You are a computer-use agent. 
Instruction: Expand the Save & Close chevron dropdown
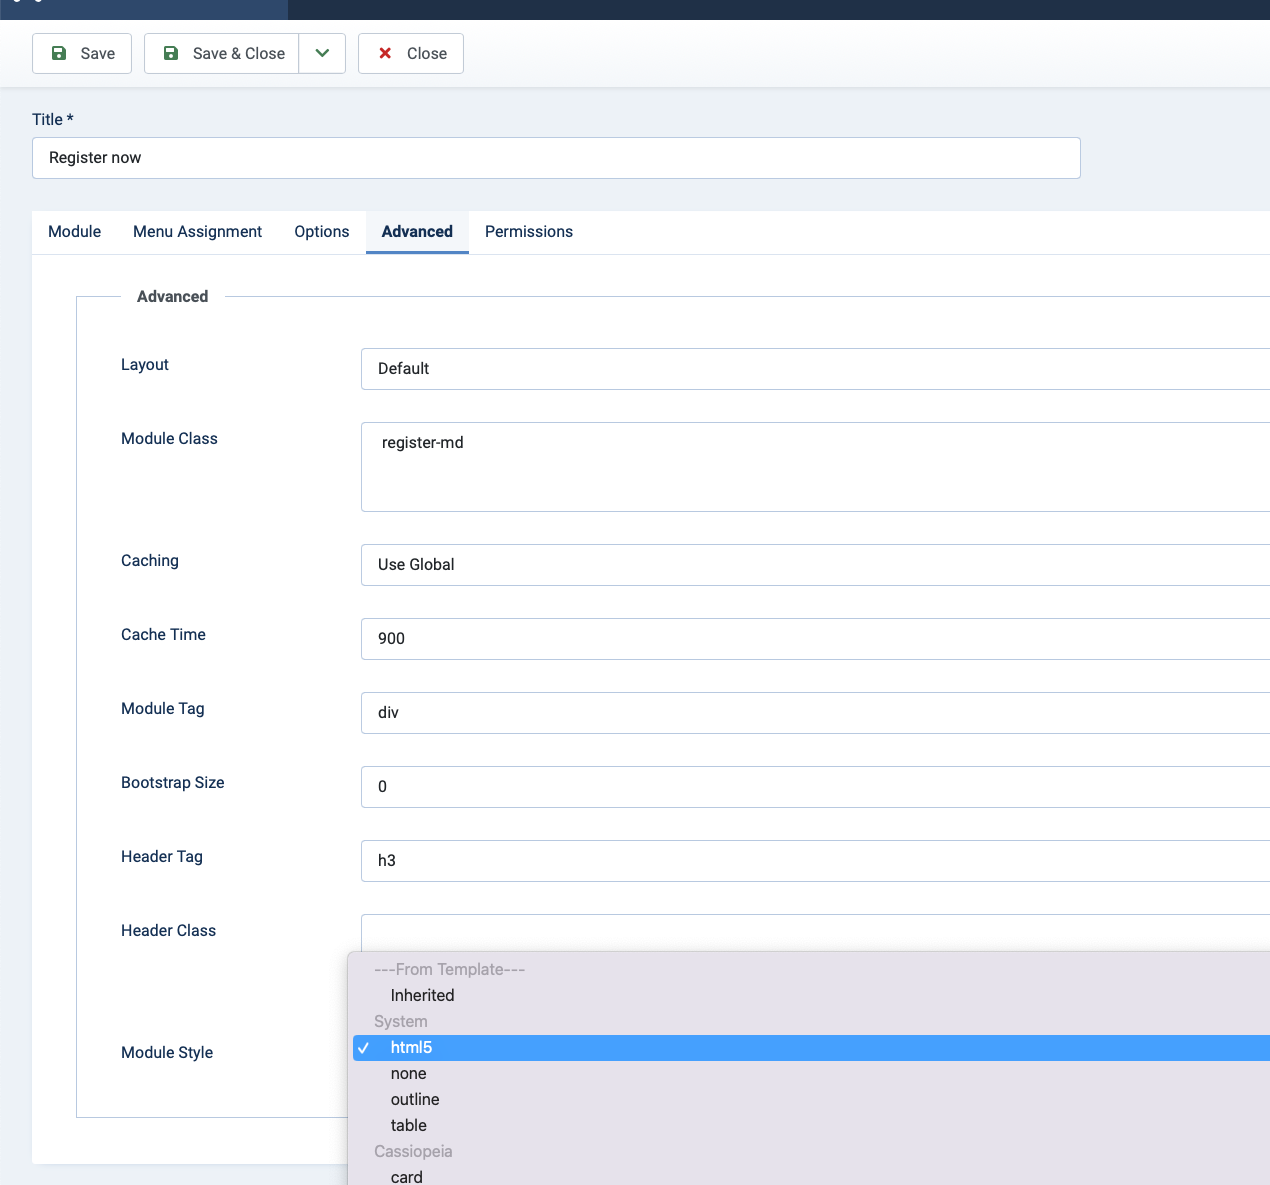pyautogui.click(x=322, y=54)
